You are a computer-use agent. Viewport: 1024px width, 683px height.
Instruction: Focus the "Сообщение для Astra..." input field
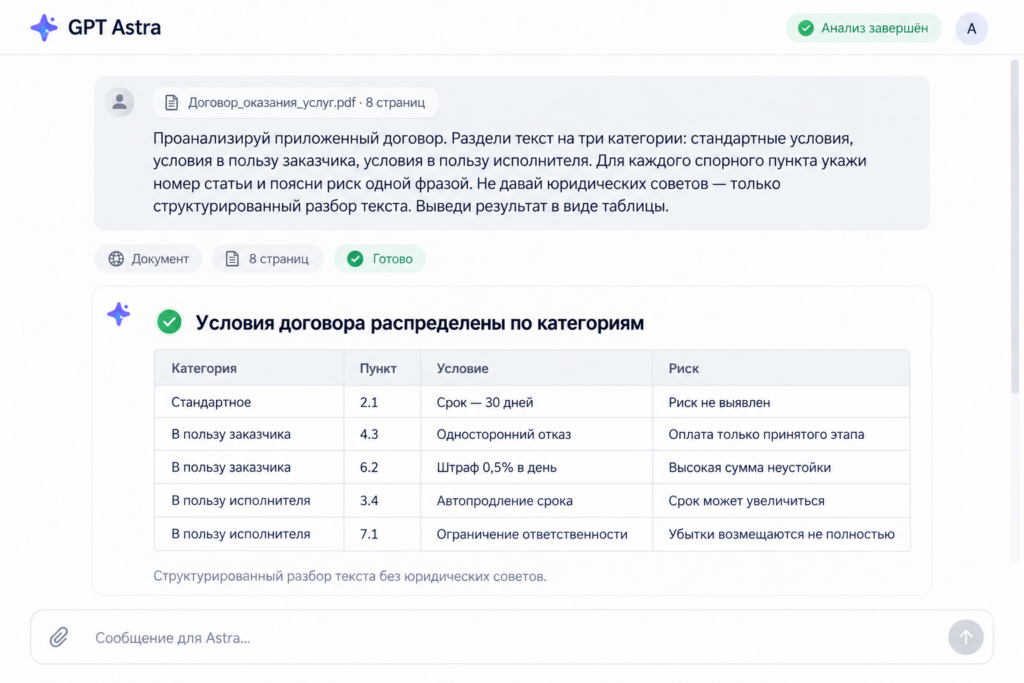click(512, 637)
